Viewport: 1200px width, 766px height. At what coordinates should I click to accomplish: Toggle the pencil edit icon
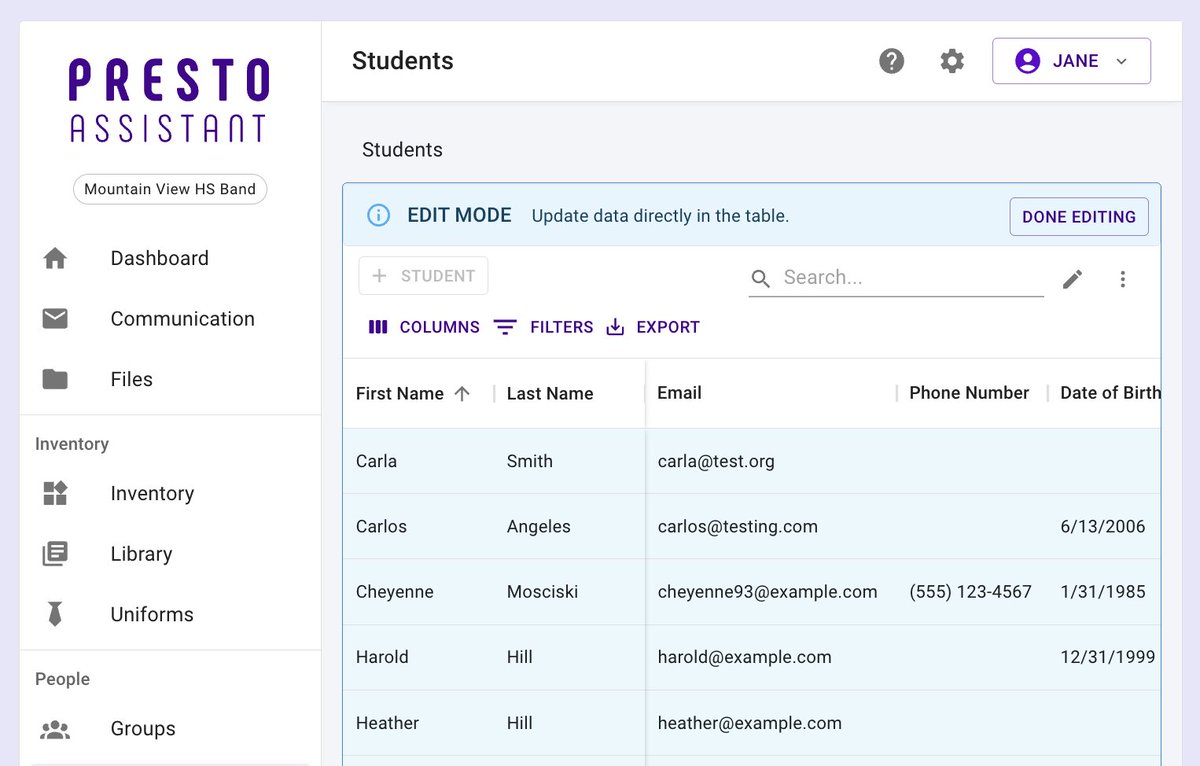click(x=1072, y=279)
